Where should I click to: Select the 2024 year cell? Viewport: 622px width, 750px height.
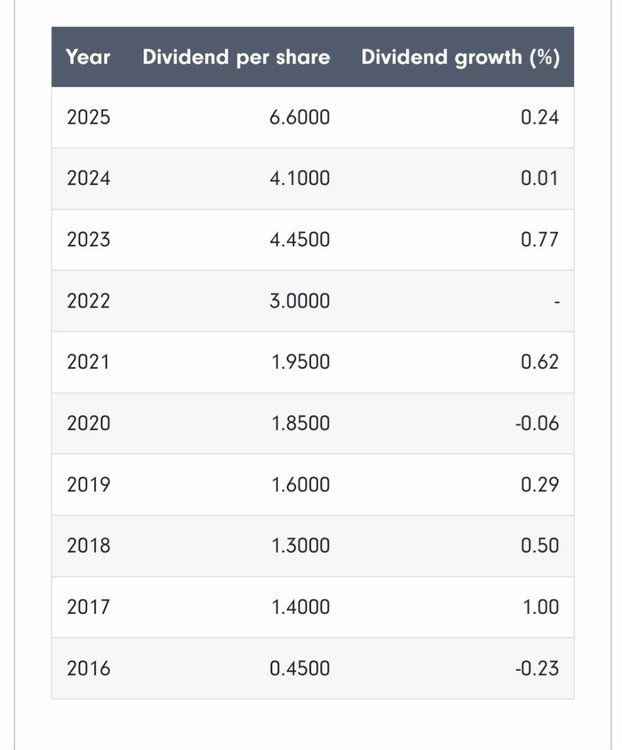88,179
